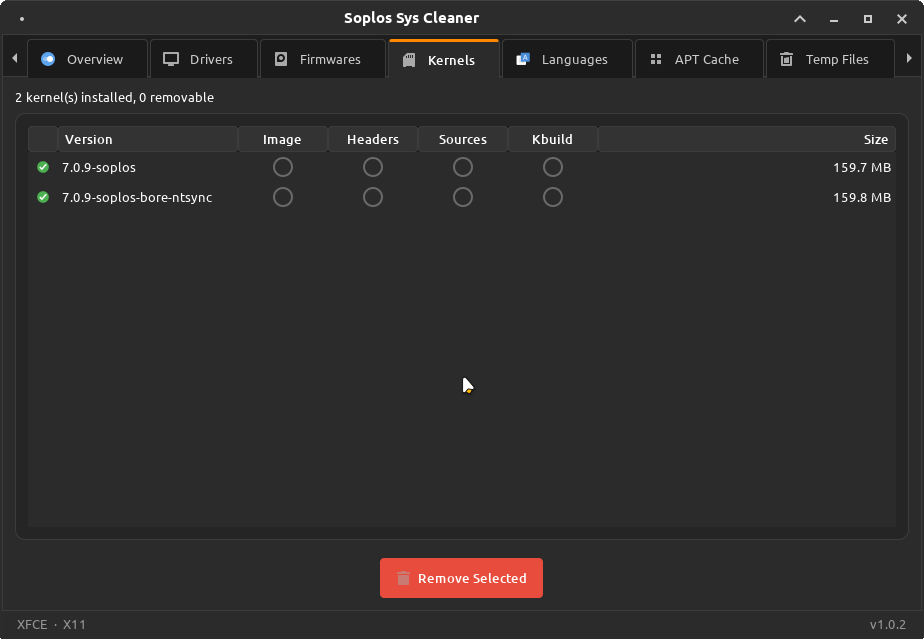924x639 pixels.
Task: Toggle Kbuild for 7.0.9-soplos-bore-ntsync kernel
Action: pos(553,197)
